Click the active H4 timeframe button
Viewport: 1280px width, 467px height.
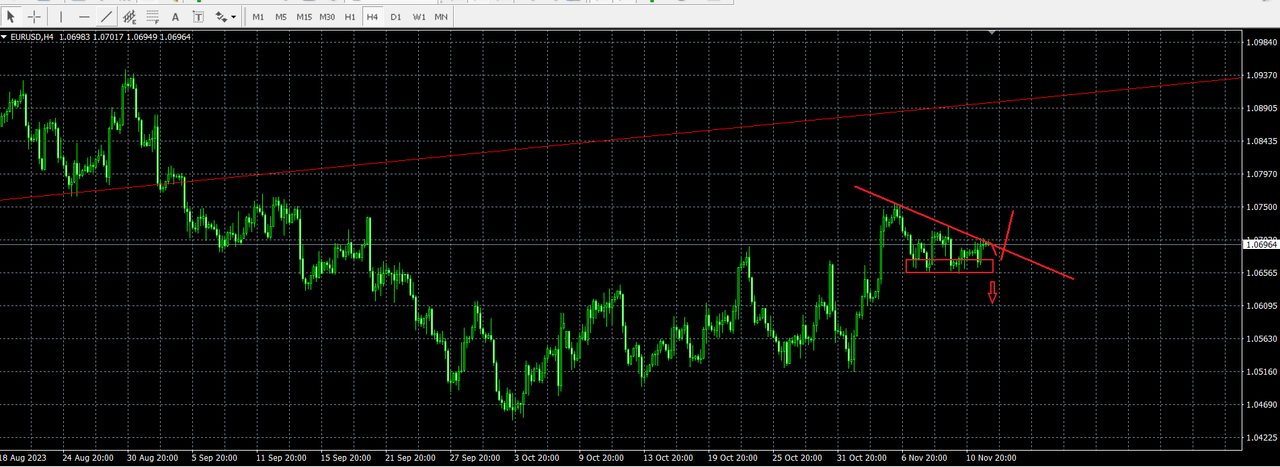(372, 16)
